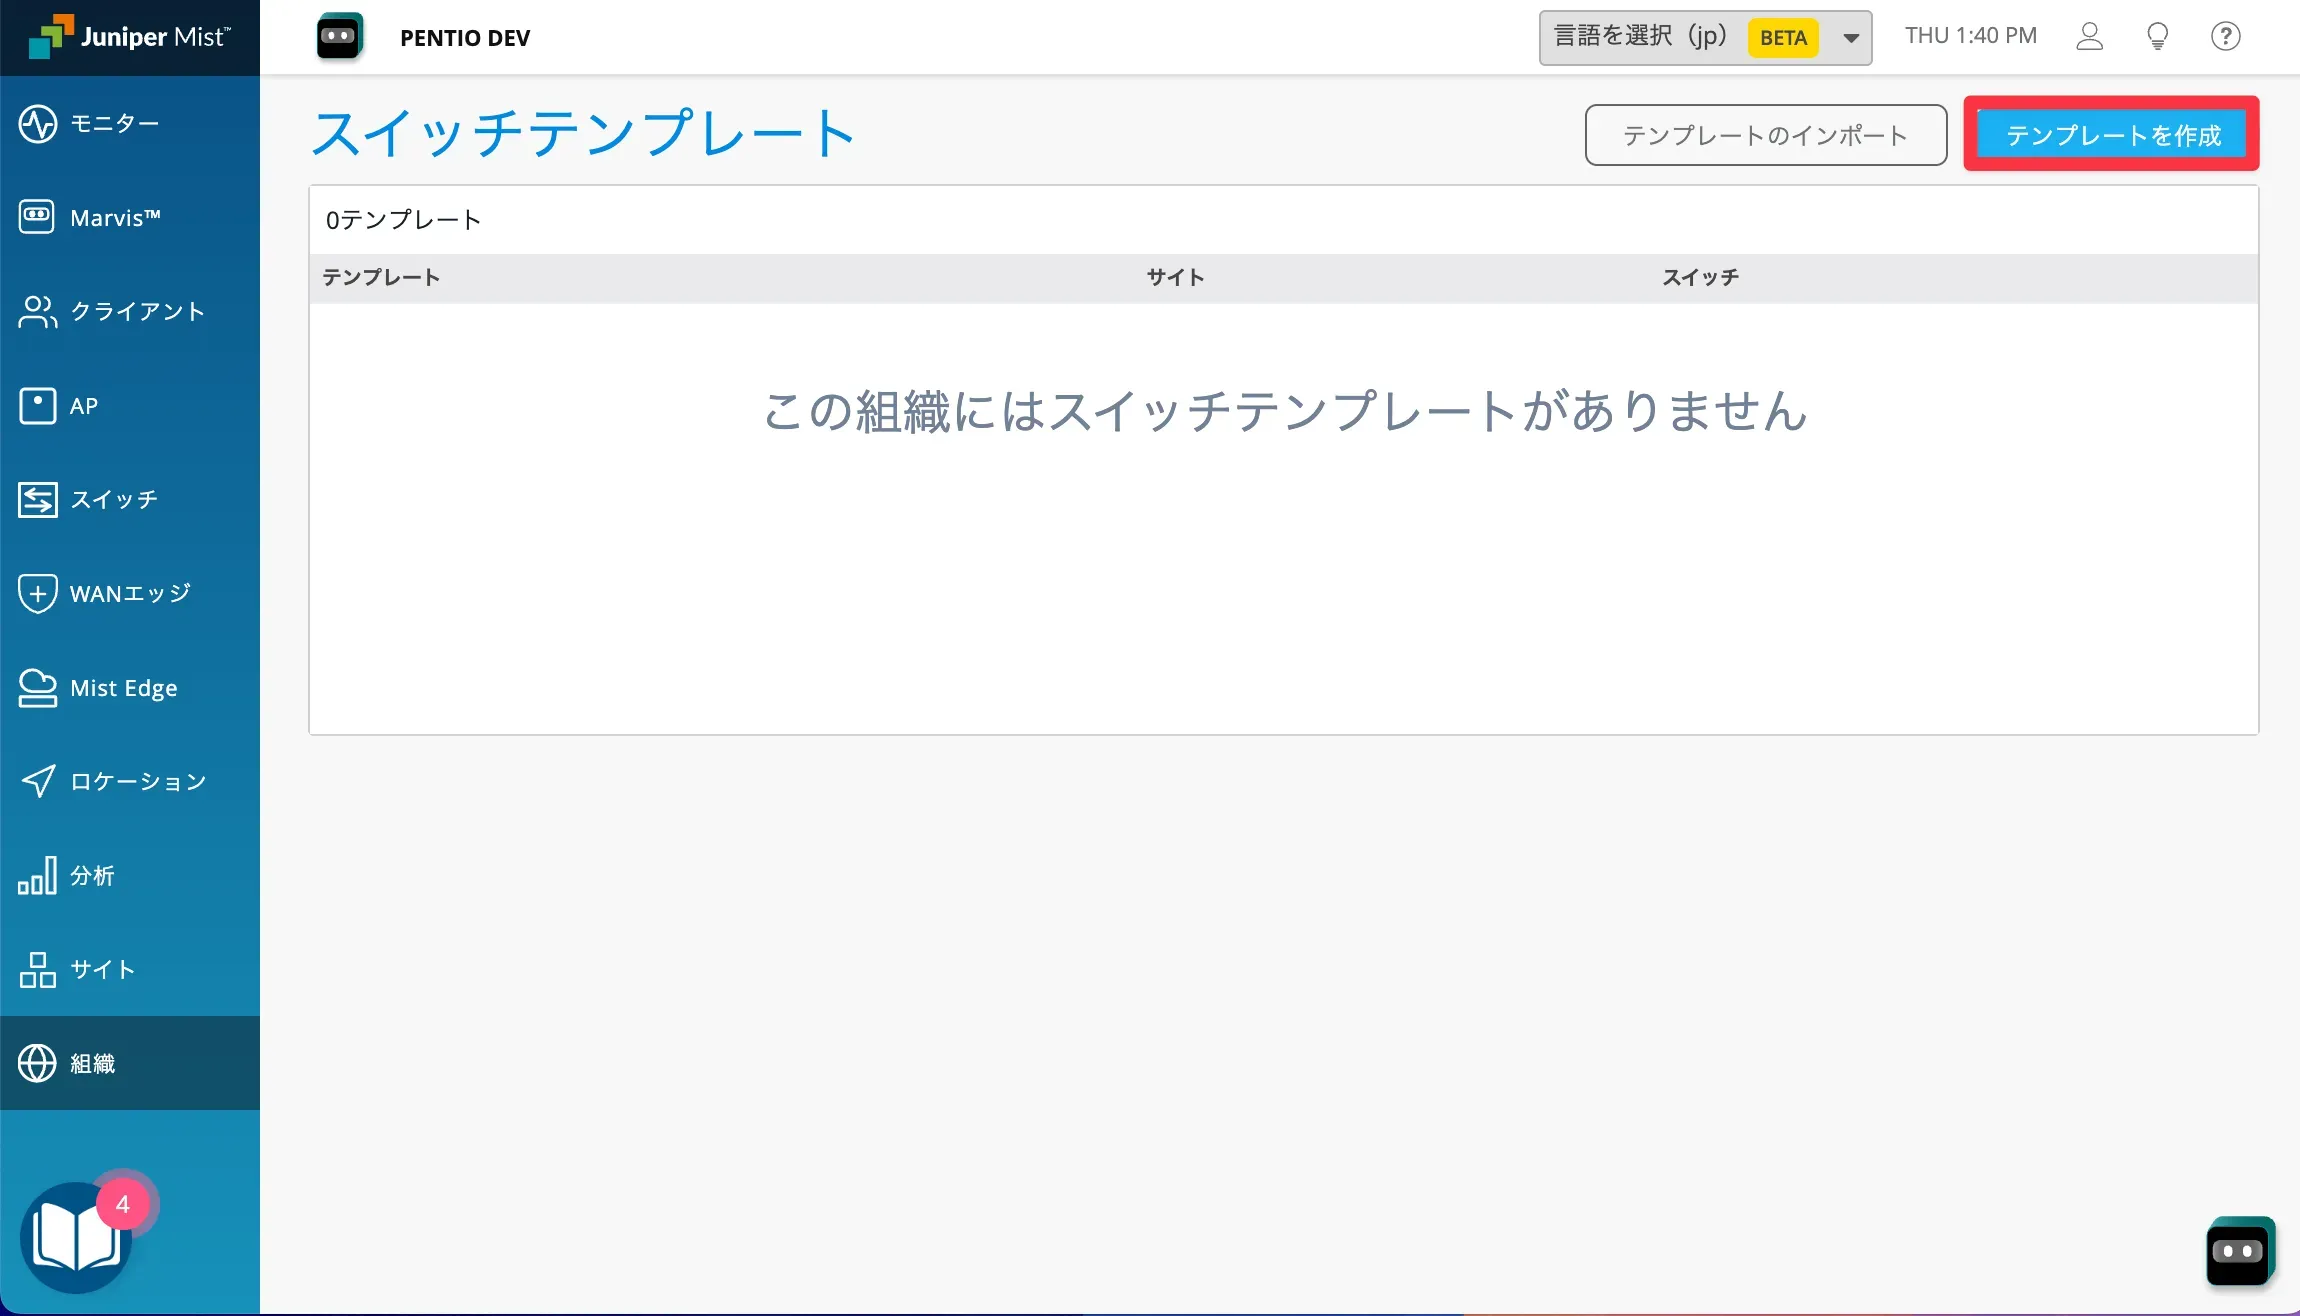Click the Mist Edge cloud icon

click(x=38, y=688)
